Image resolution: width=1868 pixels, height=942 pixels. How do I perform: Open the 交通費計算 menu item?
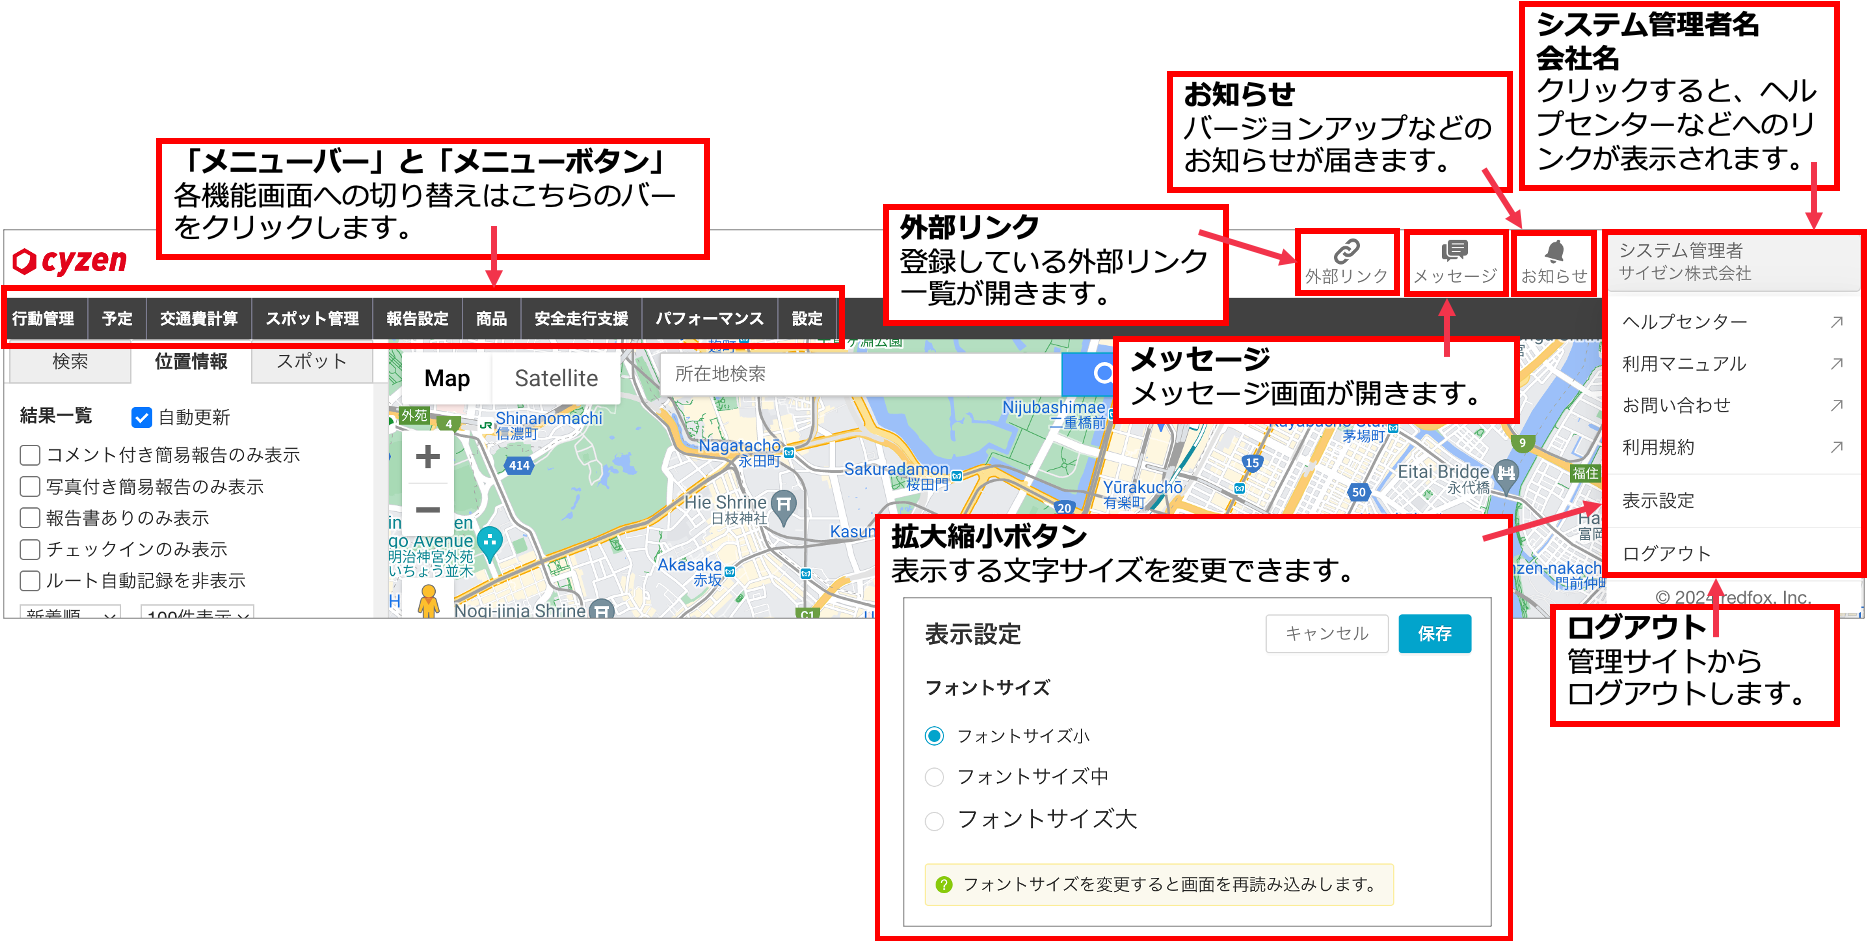pos(199,319)
